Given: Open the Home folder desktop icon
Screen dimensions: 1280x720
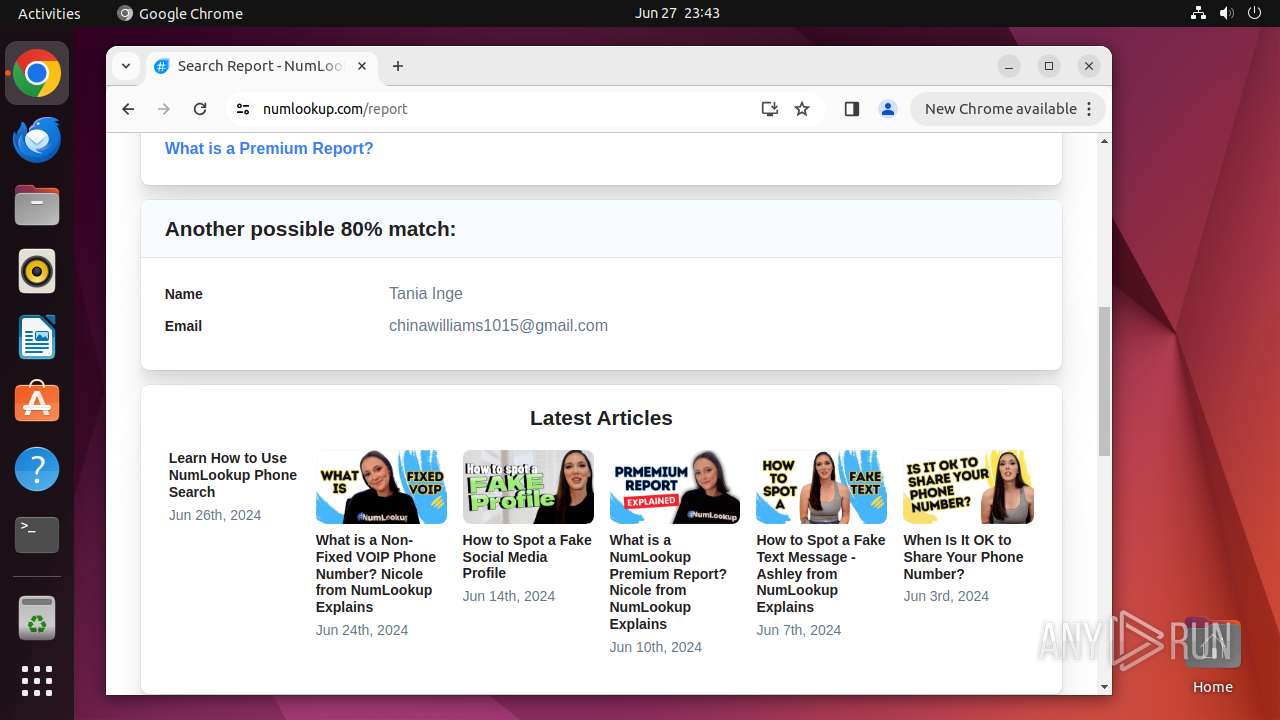Looking at the screenshot, I should coord(1212,655).
